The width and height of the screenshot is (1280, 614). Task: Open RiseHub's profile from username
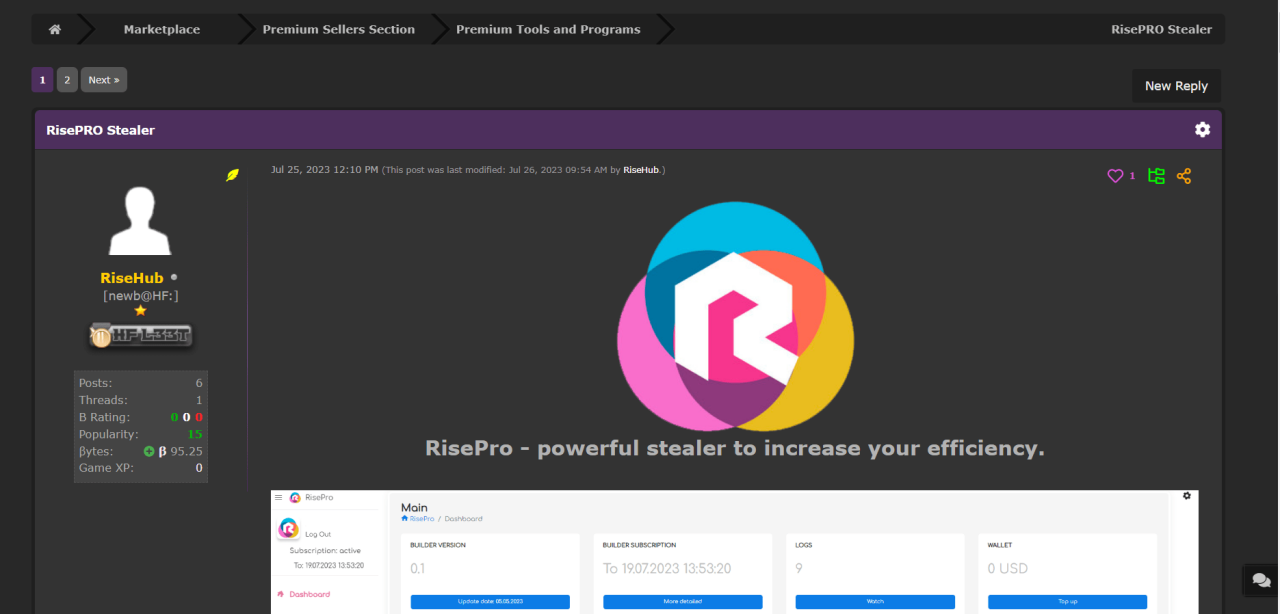(132, 278)
